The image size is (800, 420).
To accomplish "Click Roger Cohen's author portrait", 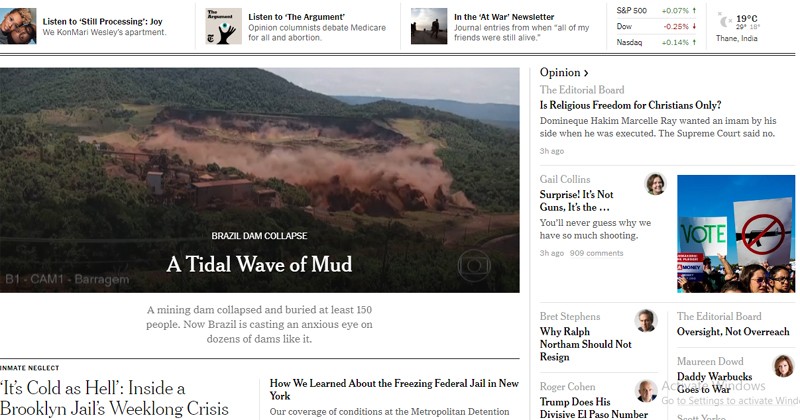I will [646, 391].
